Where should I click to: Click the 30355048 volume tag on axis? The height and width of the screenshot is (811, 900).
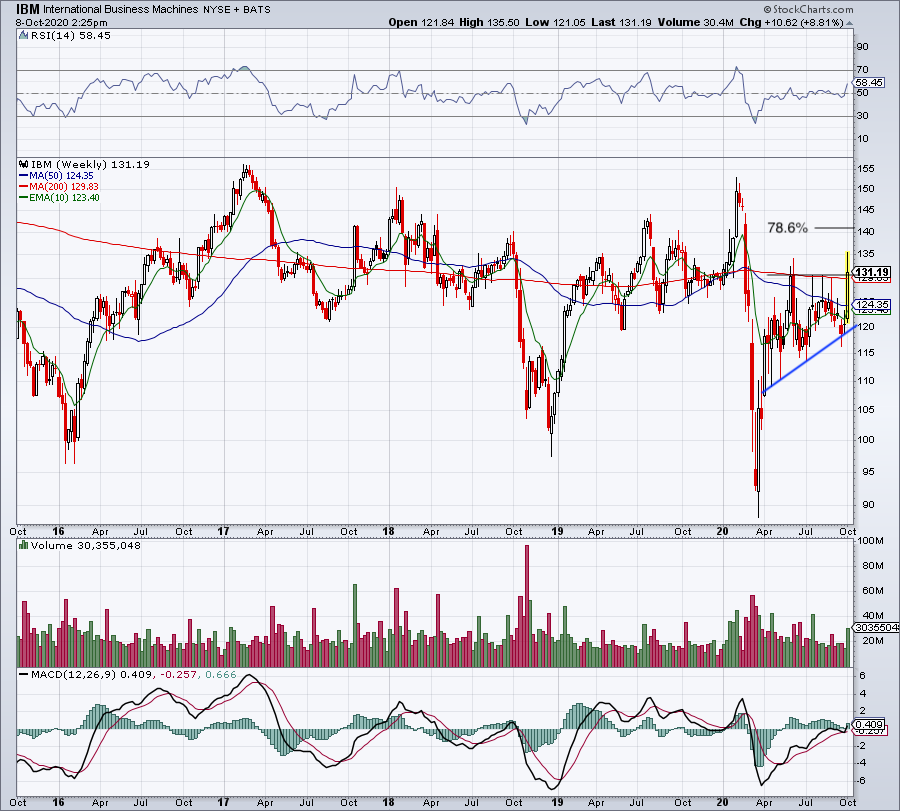point(877,628)
